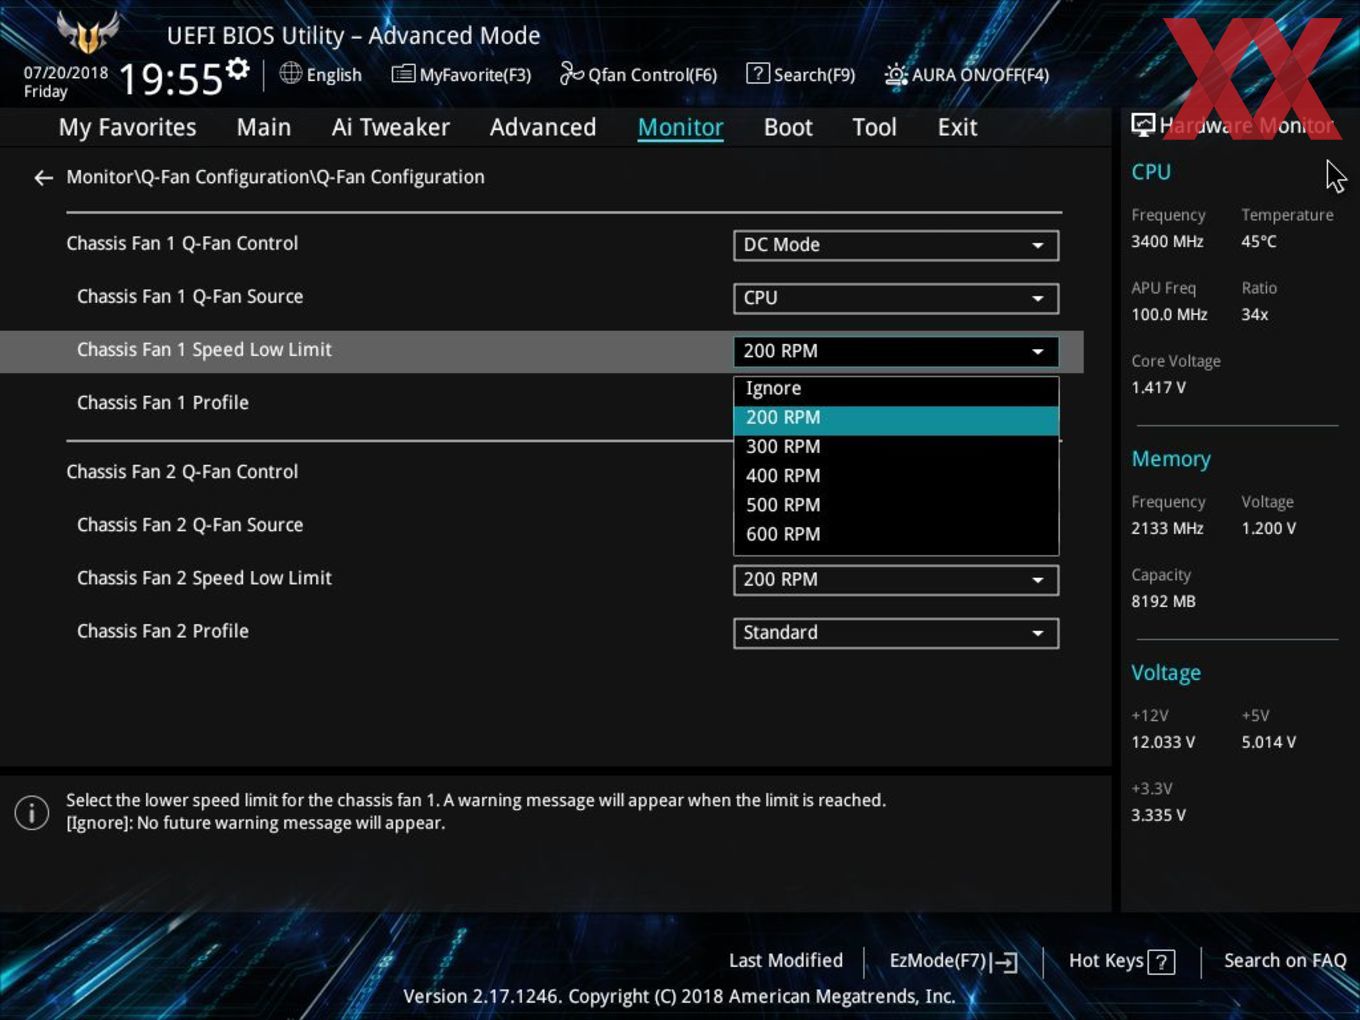The width and height of the screenshot is (1360, 1020).
Task: Collapse Chassis Fan 1 Speed Low Limit dropdown
Action: tap(896, 351)
